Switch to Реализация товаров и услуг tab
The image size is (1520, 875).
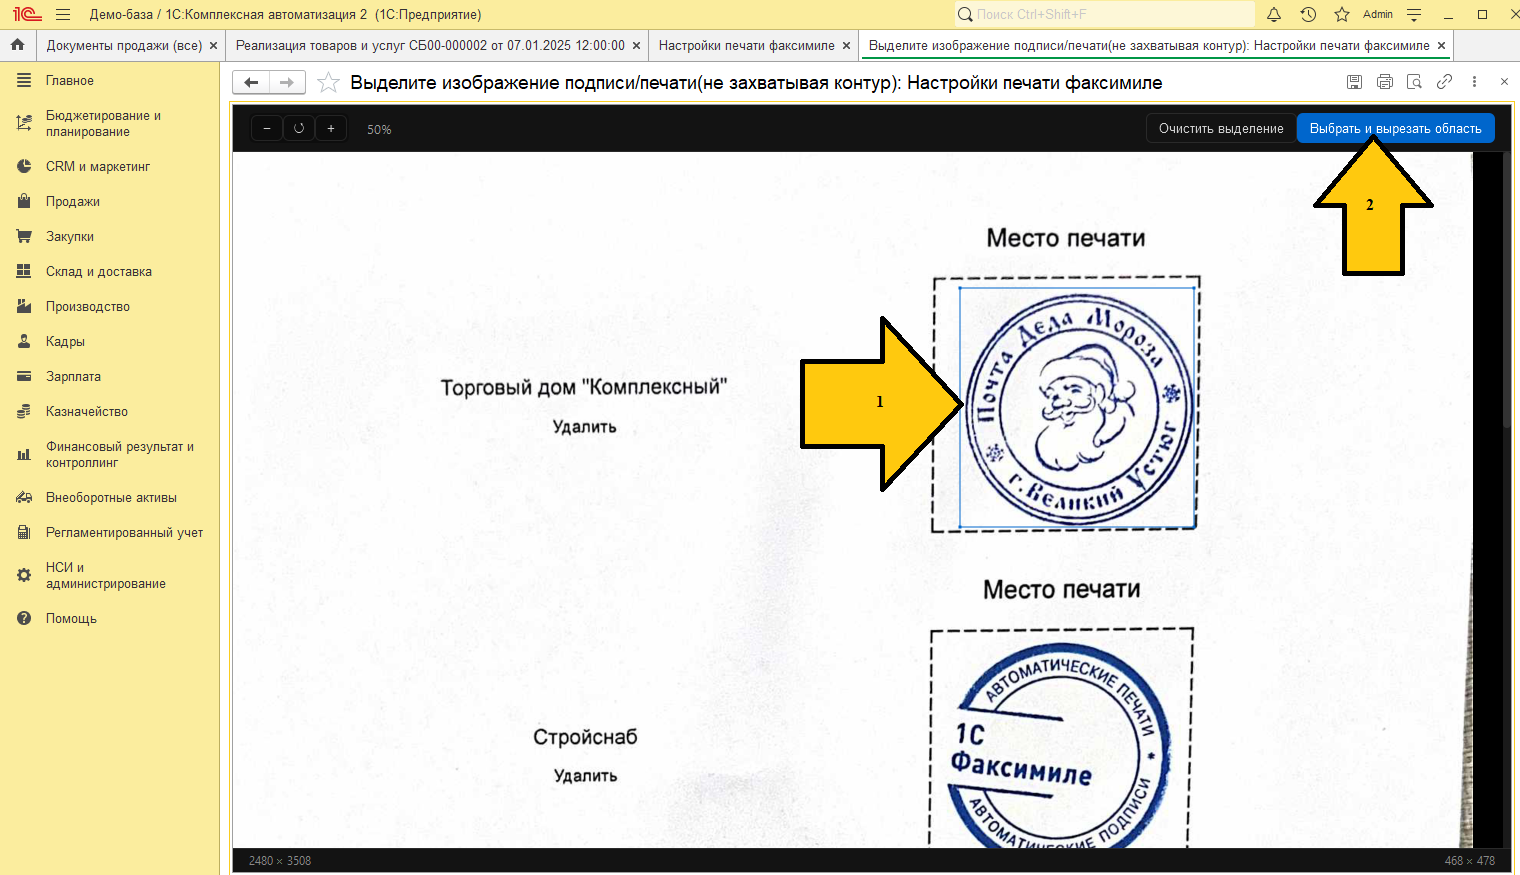[x=430, y=46]
